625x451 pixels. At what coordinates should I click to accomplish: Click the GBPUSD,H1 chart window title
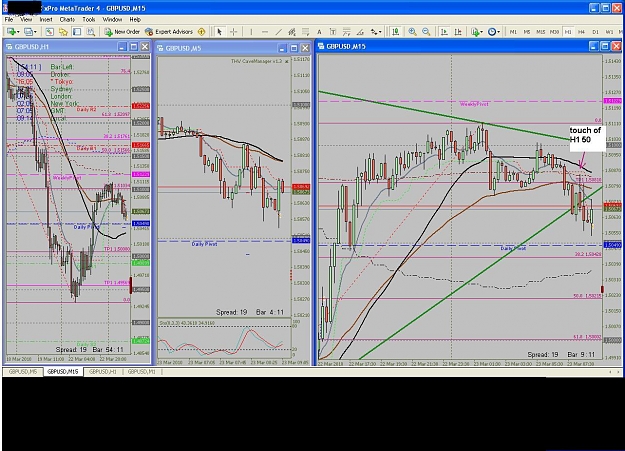tap(31, 47)
